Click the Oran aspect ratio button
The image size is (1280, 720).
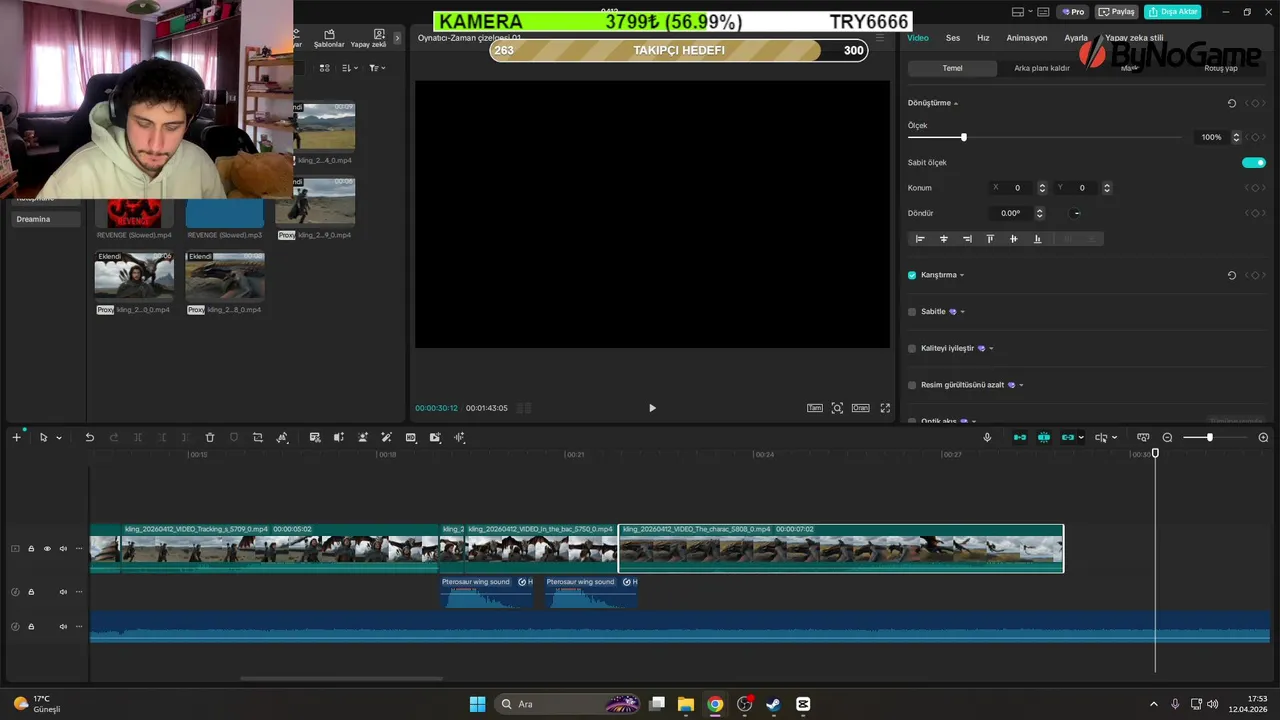860,408
